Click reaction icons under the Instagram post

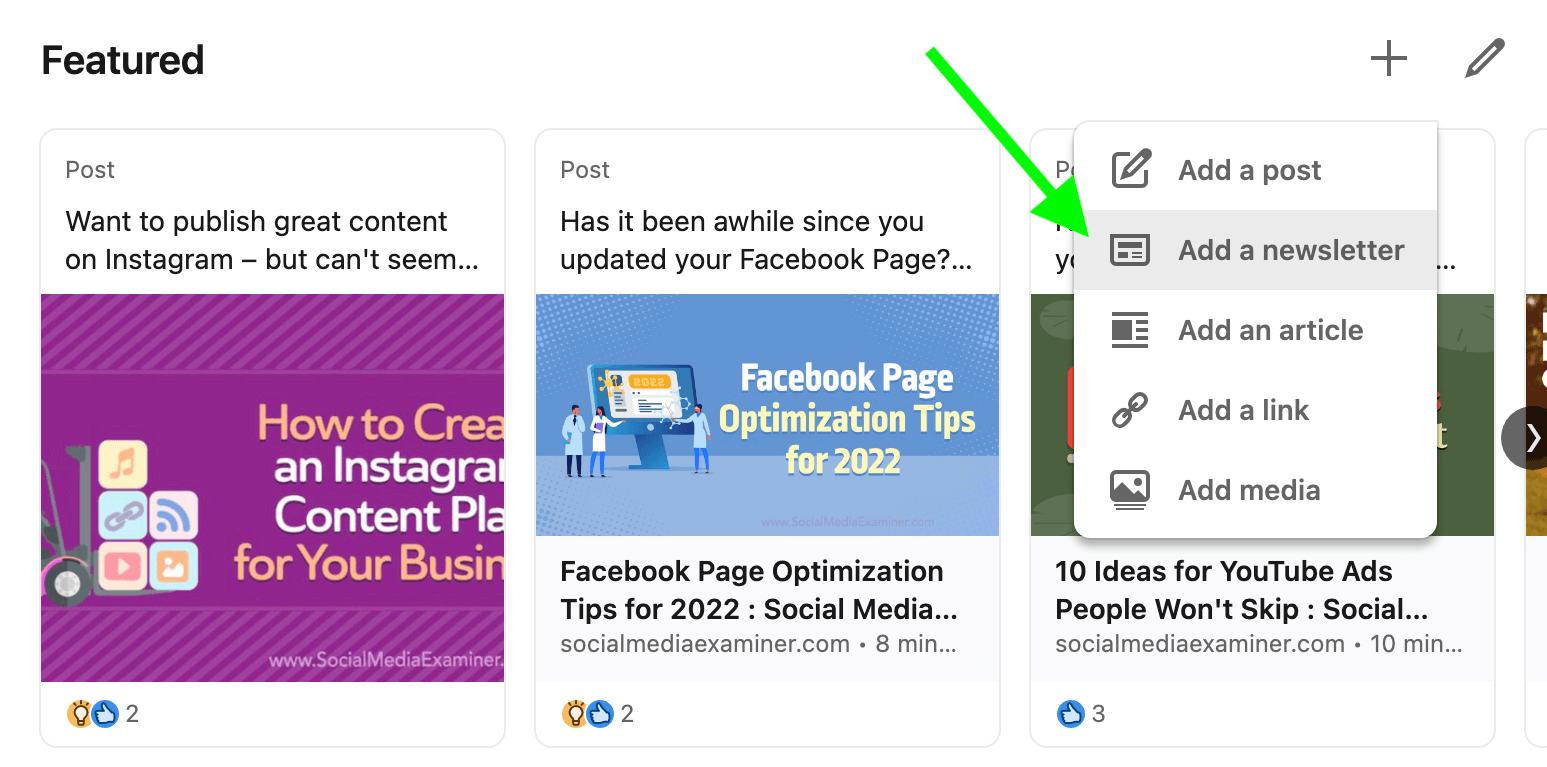[92, 713]
